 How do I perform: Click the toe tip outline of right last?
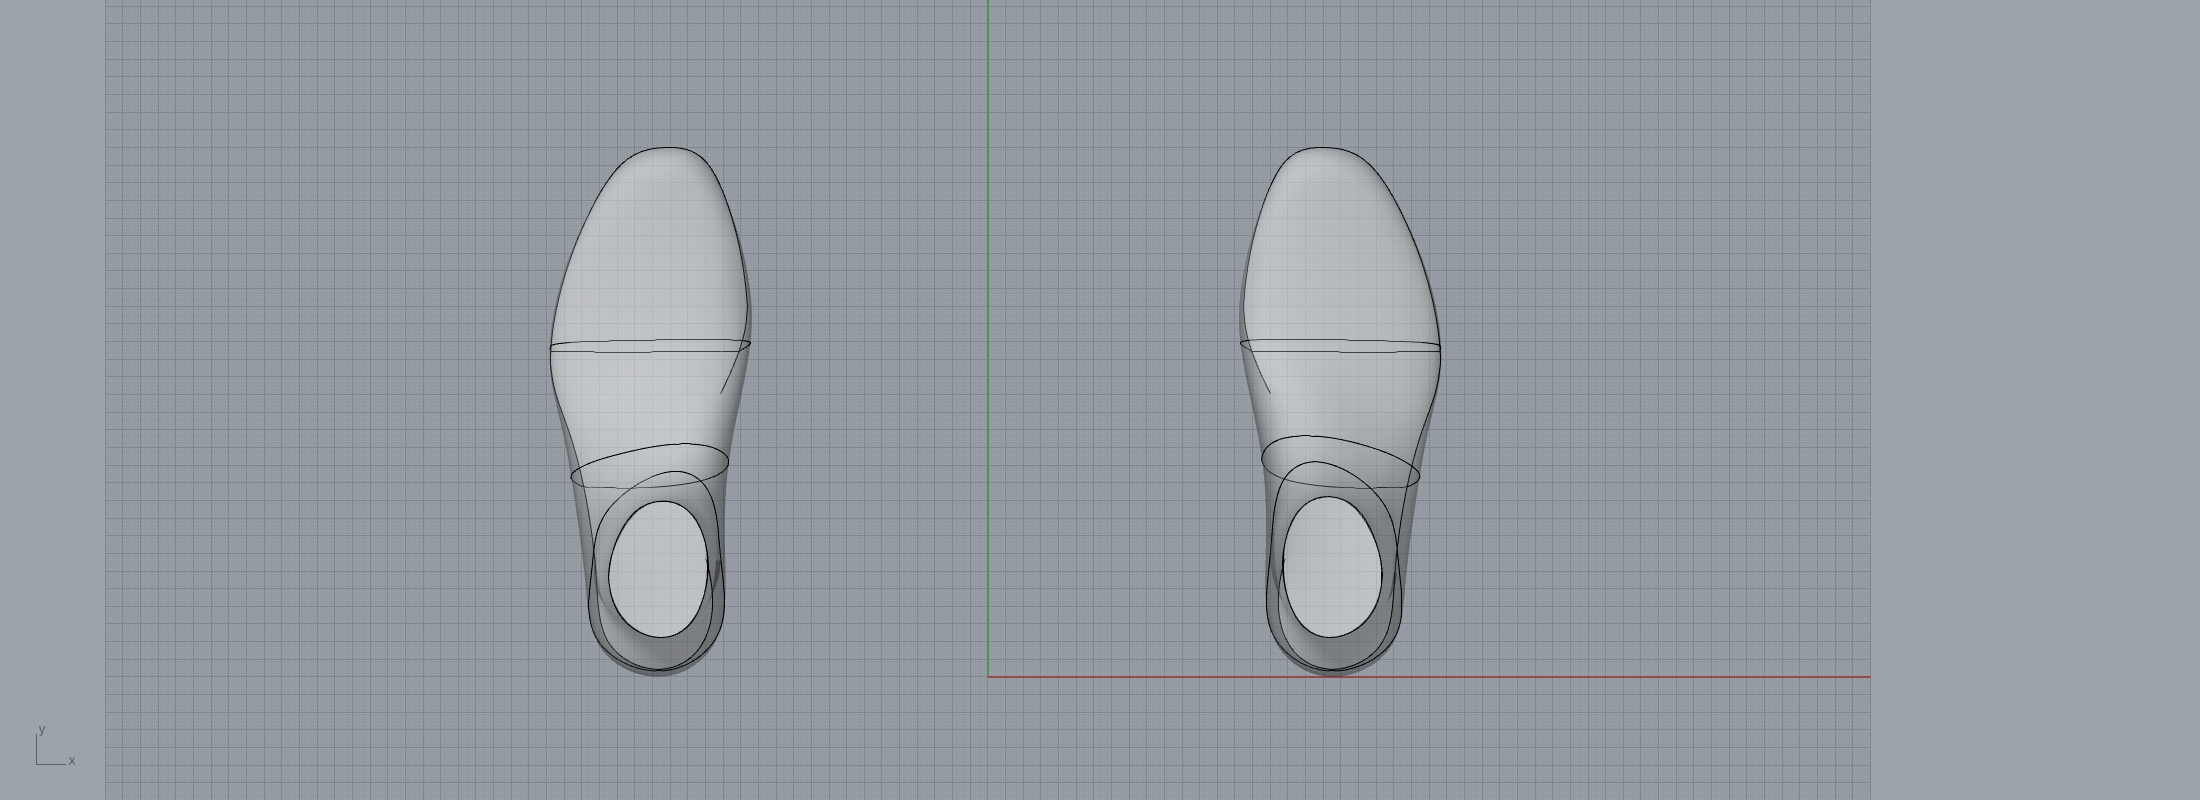[x=1320, y=148]
